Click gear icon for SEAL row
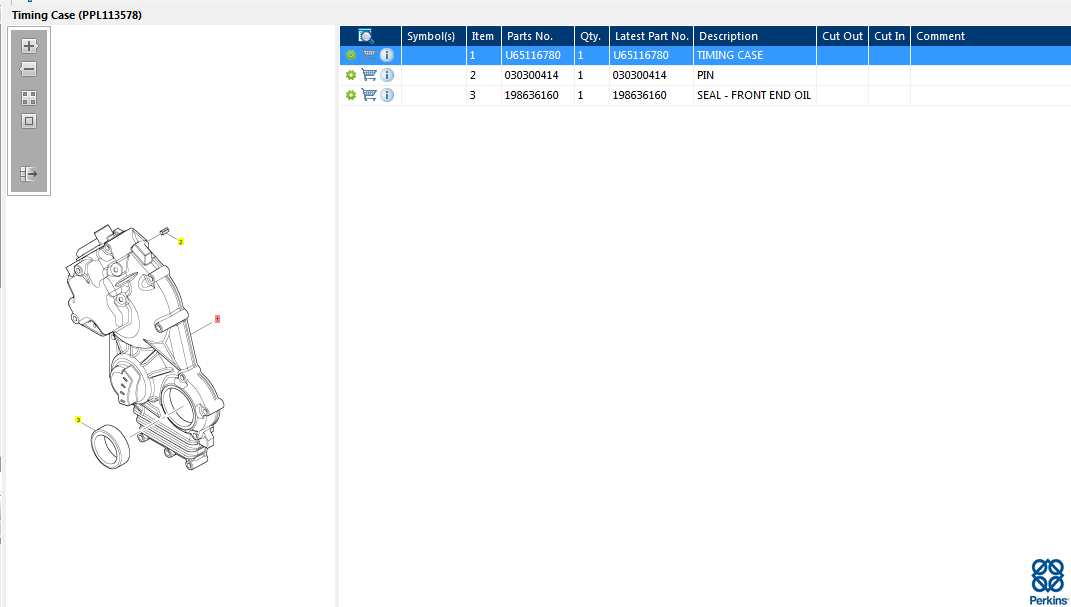The width and height of the screenshot is (1071, 607). pos(351,95)
